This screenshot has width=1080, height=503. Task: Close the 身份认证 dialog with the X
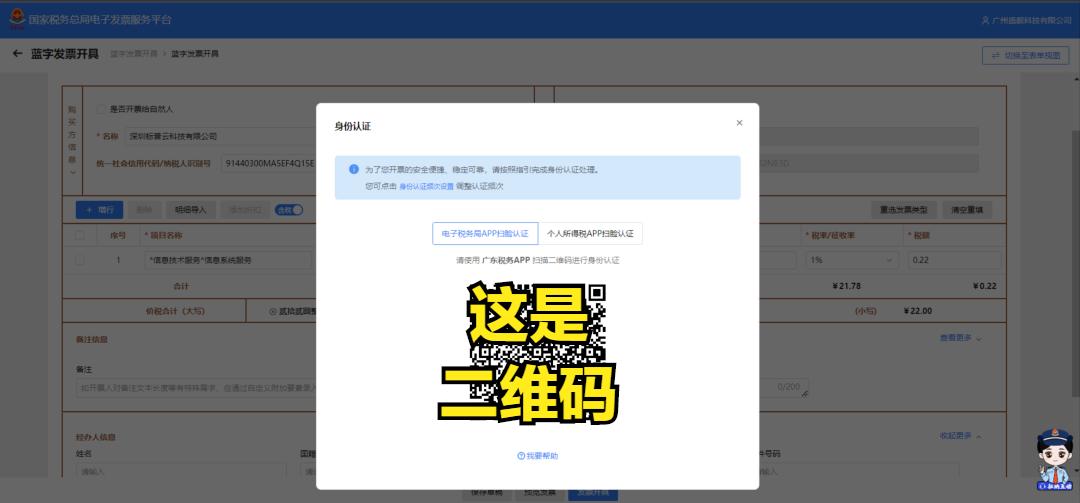[x=739, y=123]
